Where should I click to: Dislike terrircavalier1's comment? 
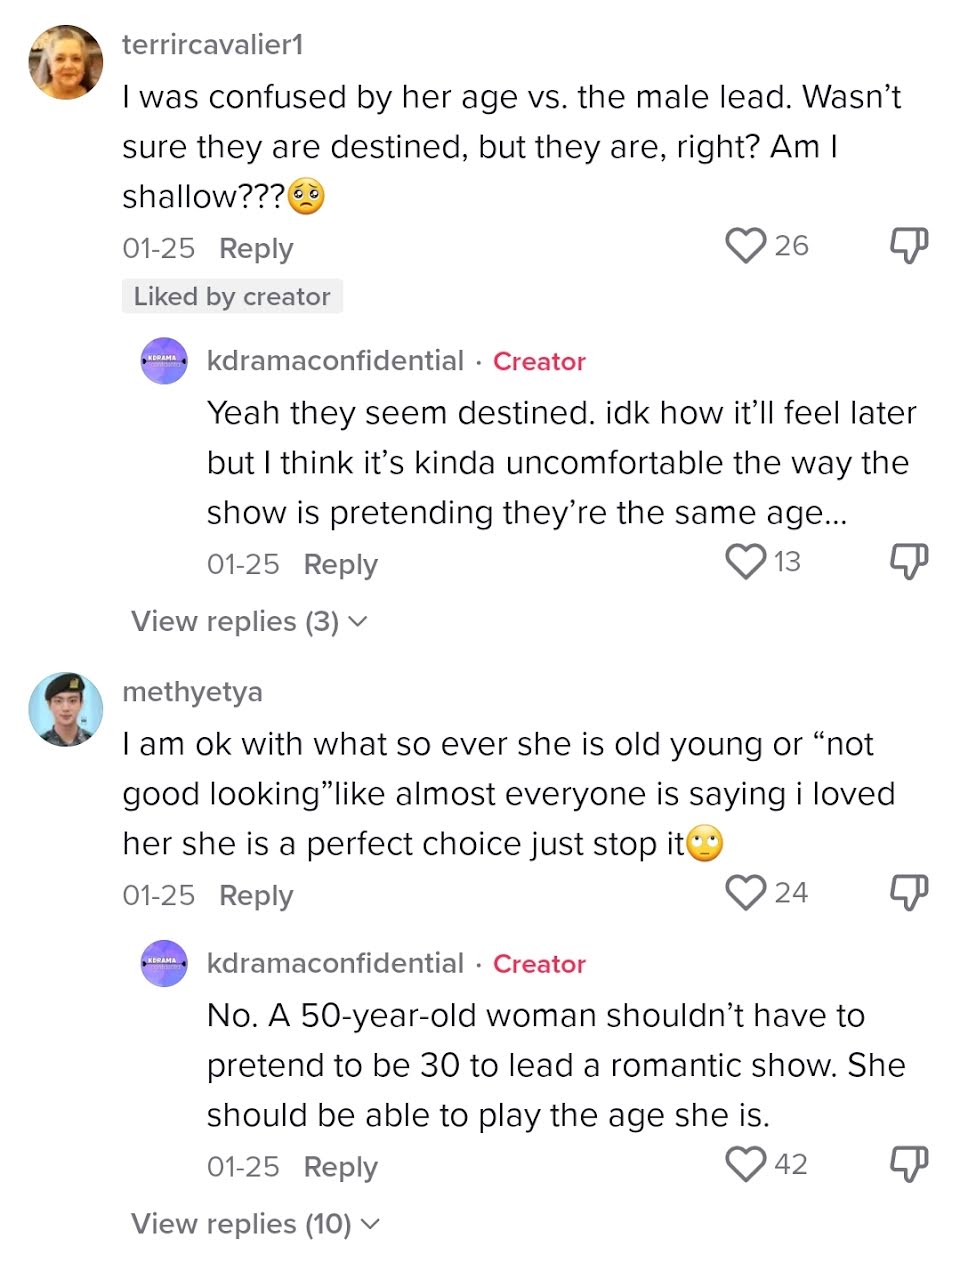tap(908, 245)
